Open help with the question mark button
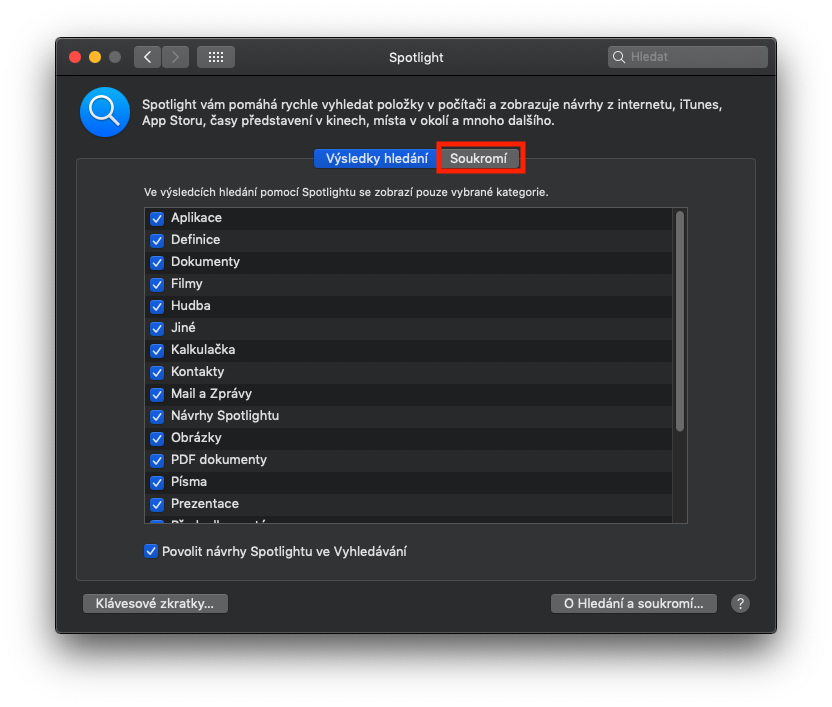The height and width of the screenshot is (707, 832). click(x=740, y=603)
